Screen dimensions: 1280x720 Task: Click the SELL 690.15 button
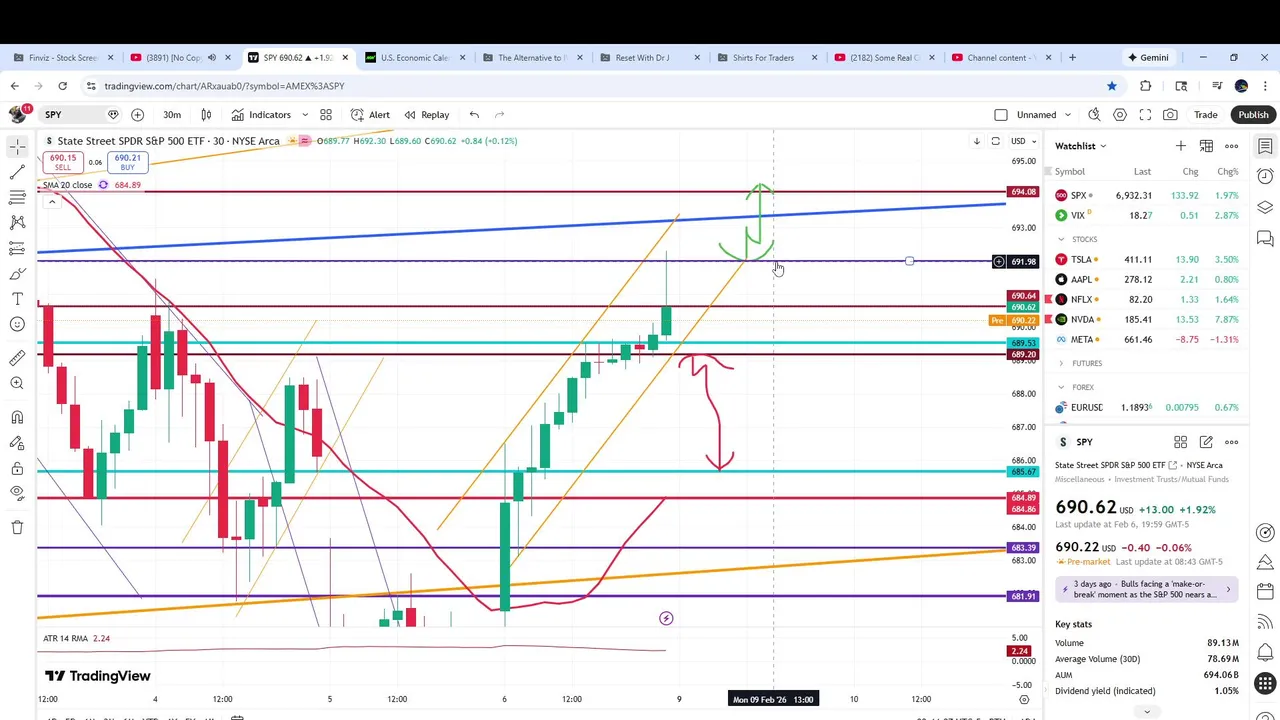63,162
